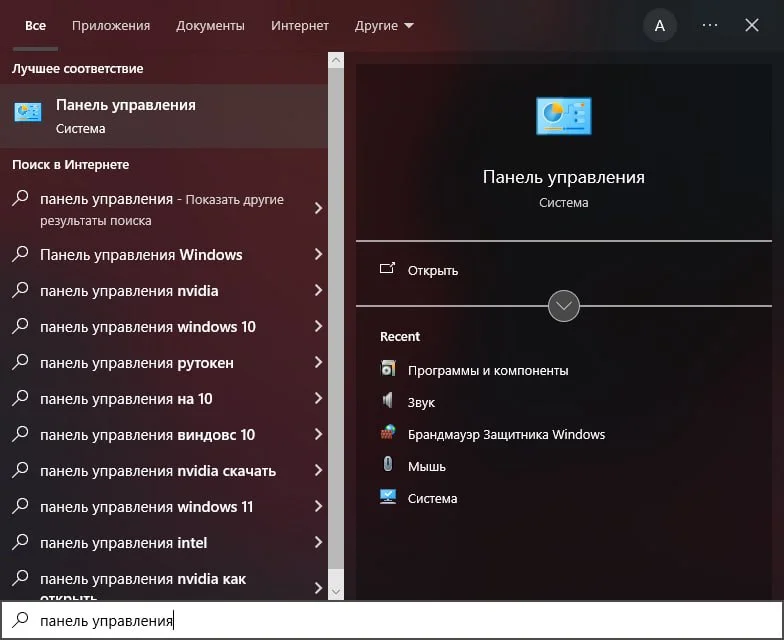Expand the actions list with the round chevron
Screen dimensions: 784x640
pyautogui.click(x=564, y=306)
